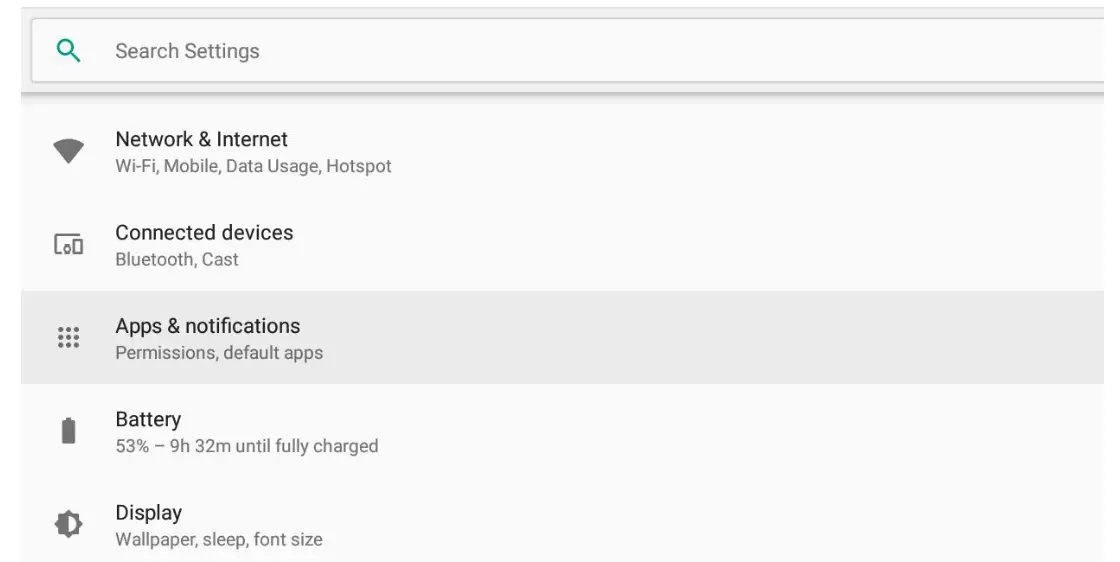Tap the '53% – 9h 32m until fully charged' text
Screen dimensions: 1120x562
click(x=246, y=446)
